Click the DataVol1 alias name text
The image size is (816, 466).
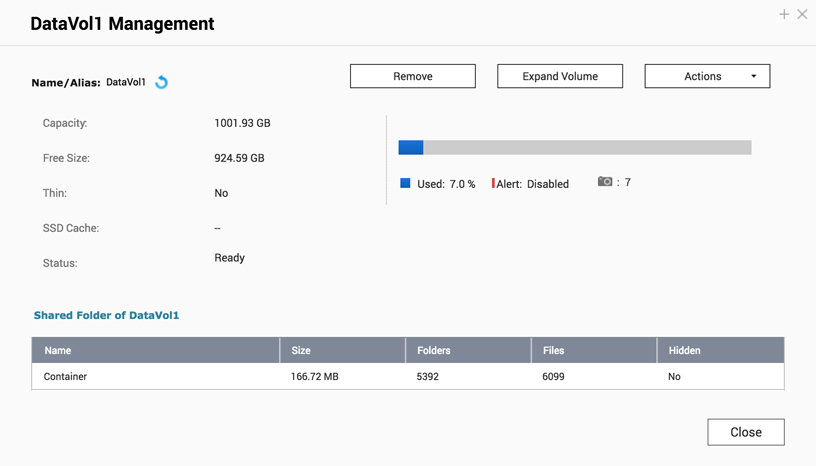(126, 82)
